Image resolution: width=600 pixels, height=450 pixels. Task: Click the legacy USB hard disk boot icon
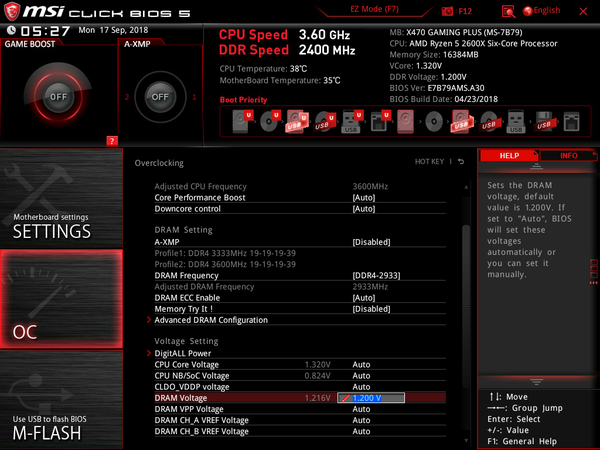461,122
